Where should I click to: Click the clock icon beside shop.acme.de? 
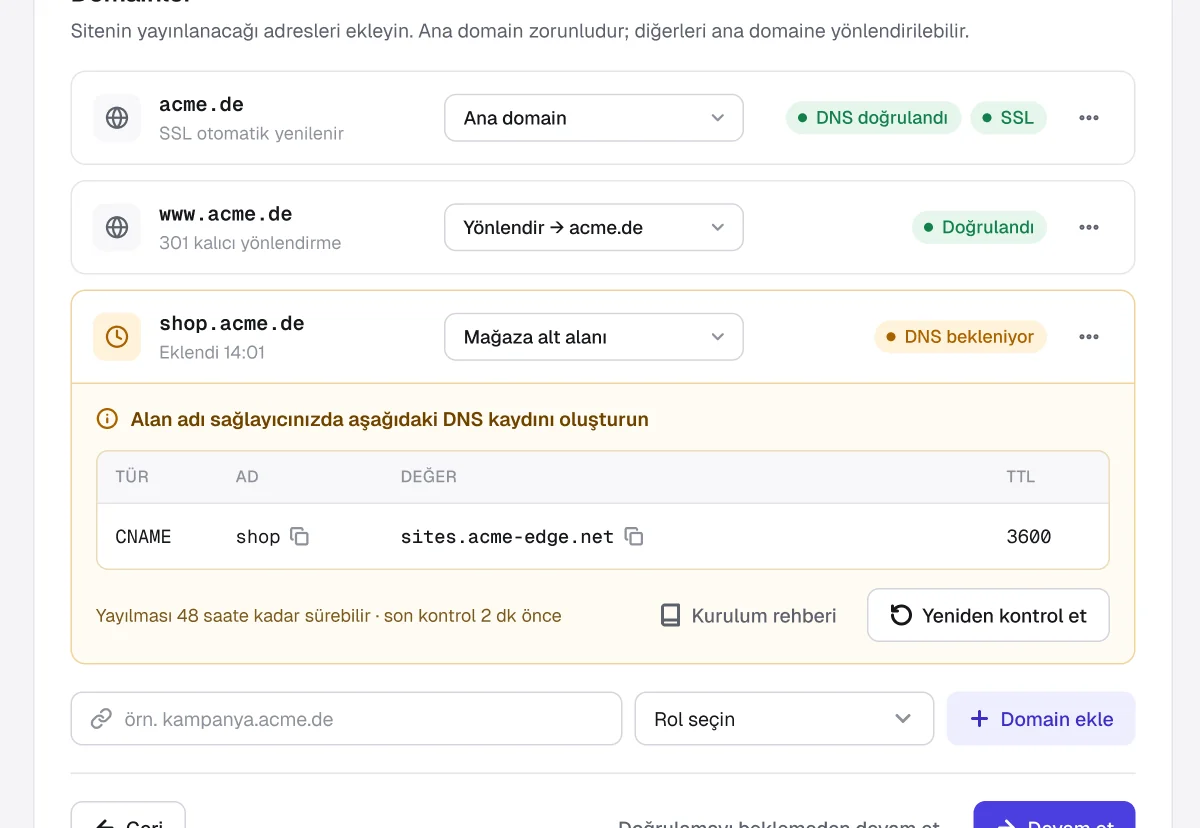tap(117, 337)
